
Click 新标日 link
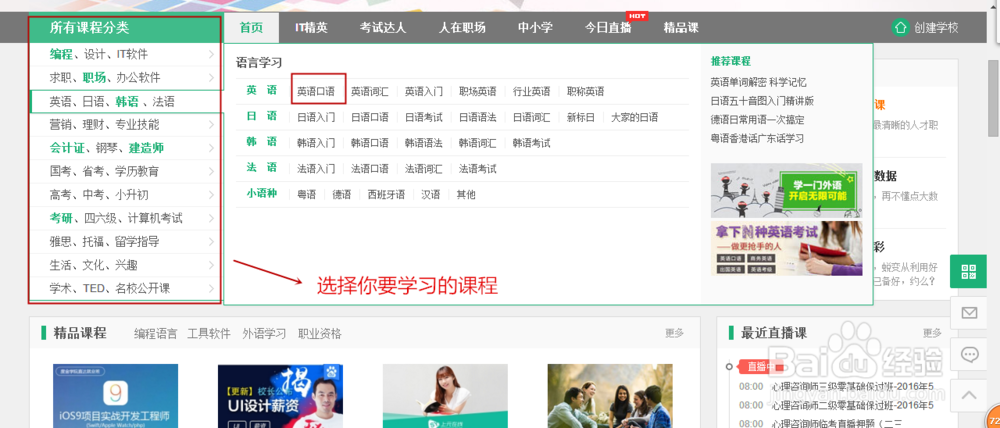(581, 117)
